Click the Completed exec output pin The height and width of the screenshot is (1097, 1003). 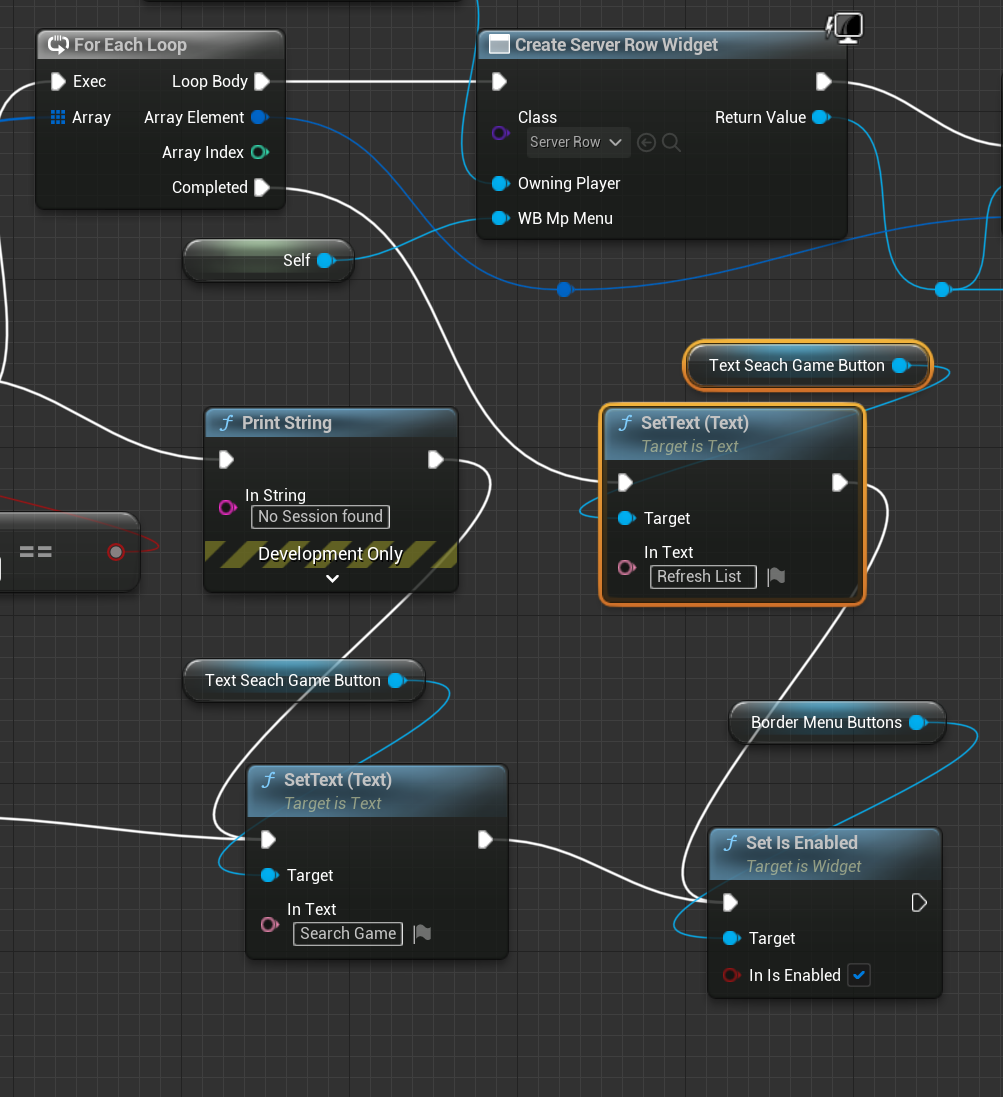262,187
